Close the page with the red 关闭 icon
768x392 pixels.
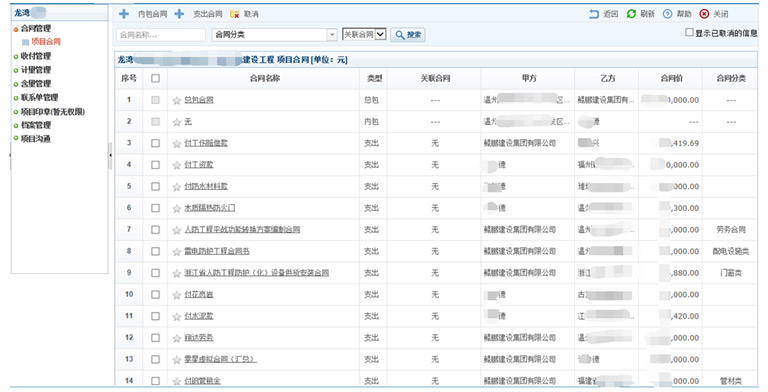[704, 14]
